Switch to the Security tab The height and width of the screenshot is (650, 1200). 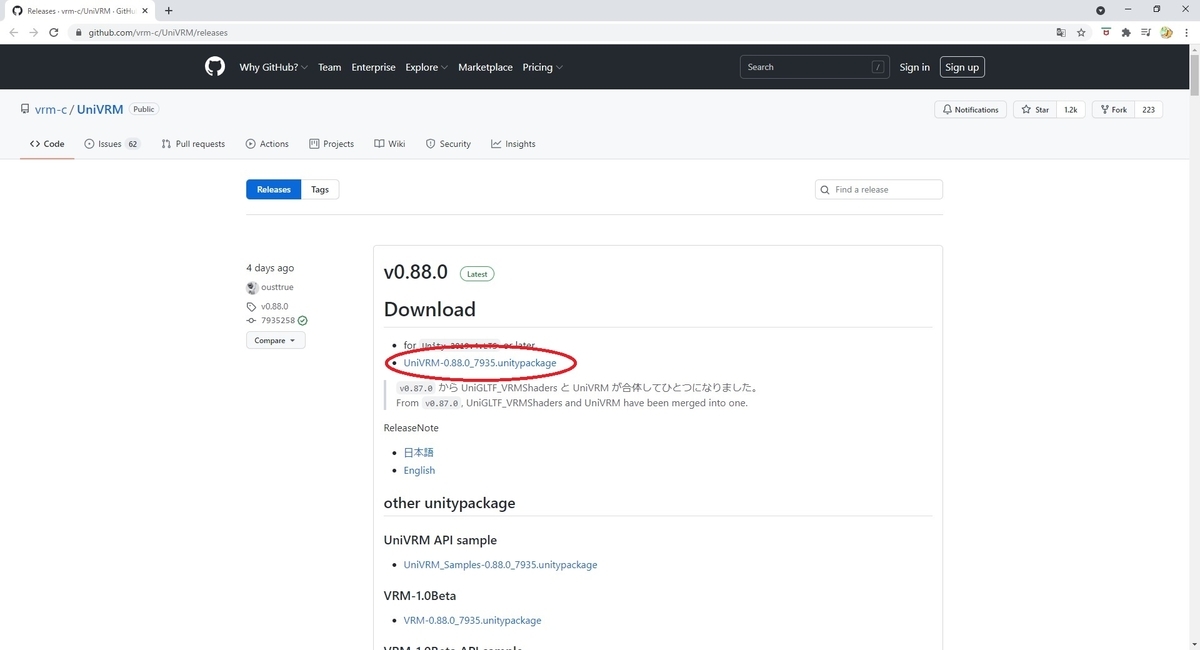[x=448, y=144]
